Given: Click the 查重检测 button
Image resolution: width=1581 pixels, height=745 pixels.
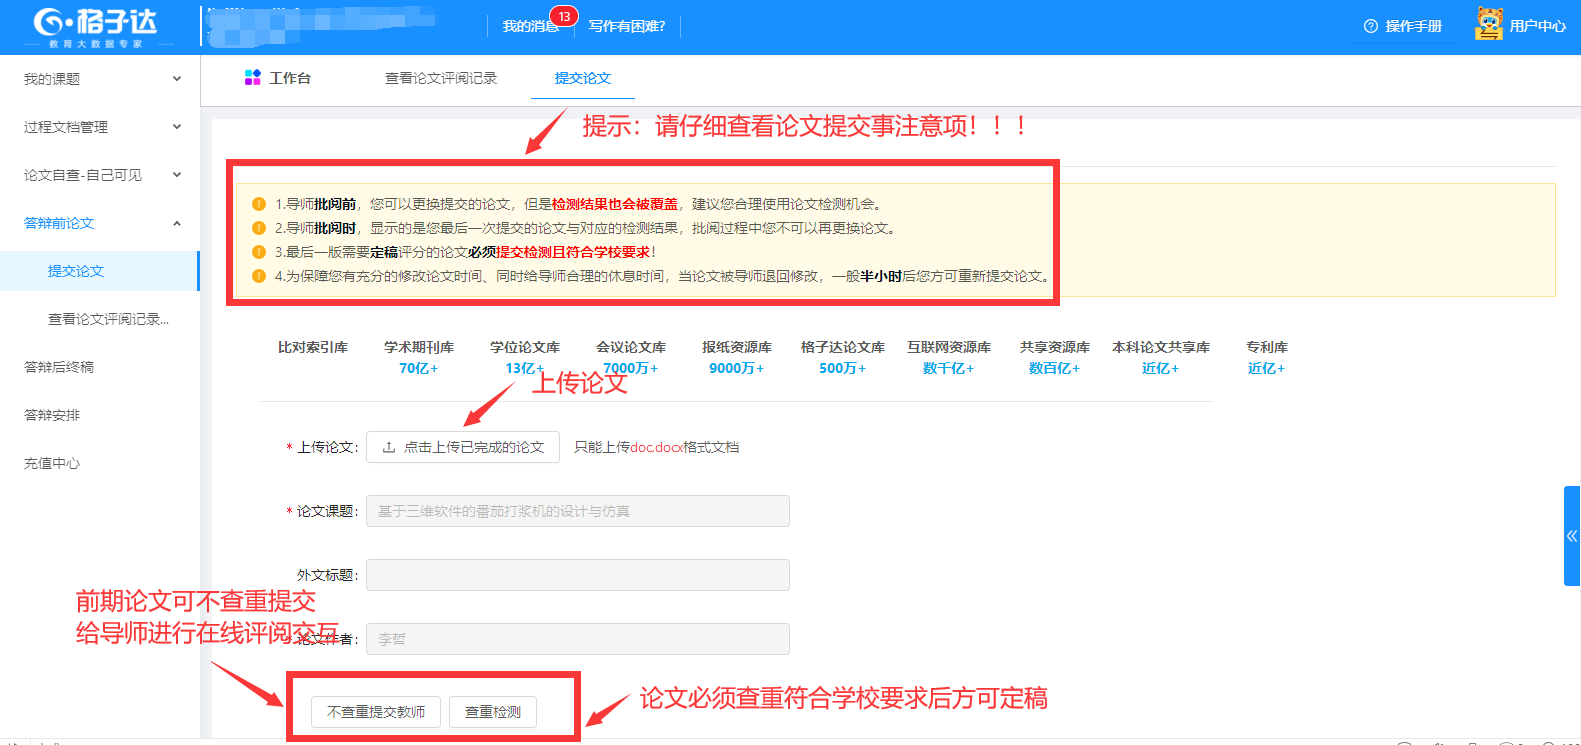Looking at the screenshot, I should click(493, 712).
